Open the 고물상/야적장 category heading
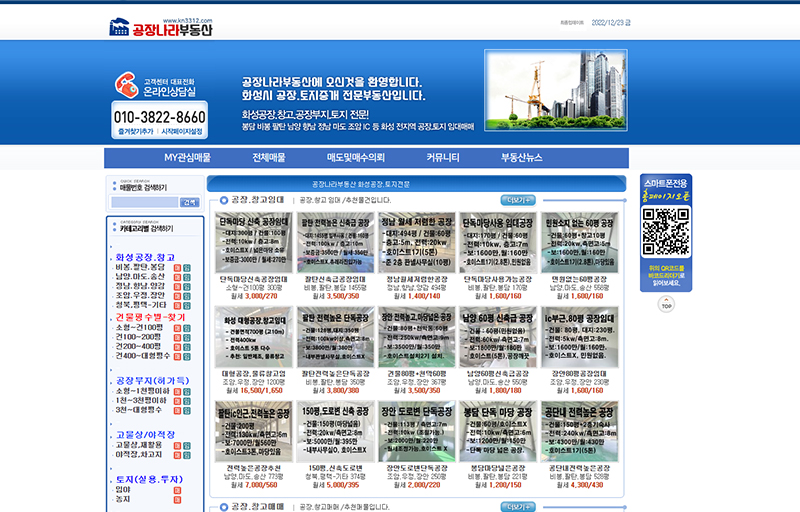This screenshot has width=800, height=512. [145, 435]
